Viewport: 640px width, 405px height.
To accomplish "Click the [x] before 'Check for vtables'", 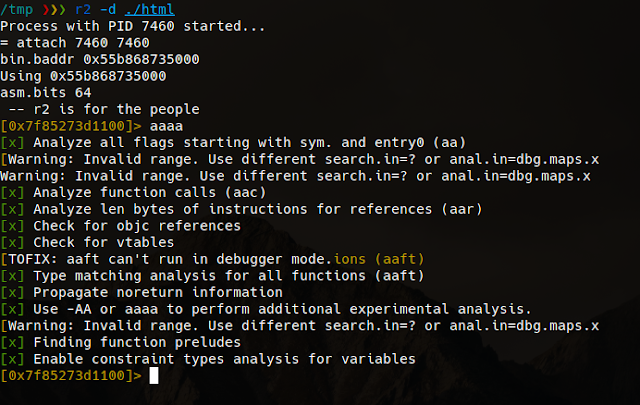I will pos(12,243).
